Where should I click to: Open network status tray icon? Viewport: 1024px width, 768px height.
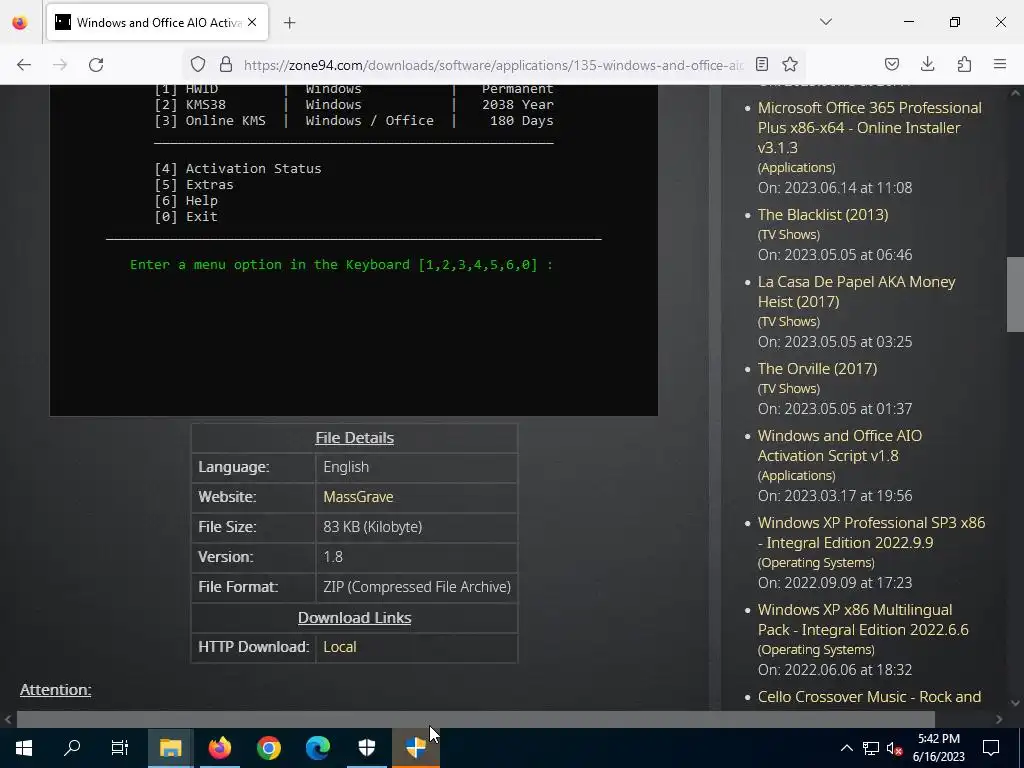point(871,748)
